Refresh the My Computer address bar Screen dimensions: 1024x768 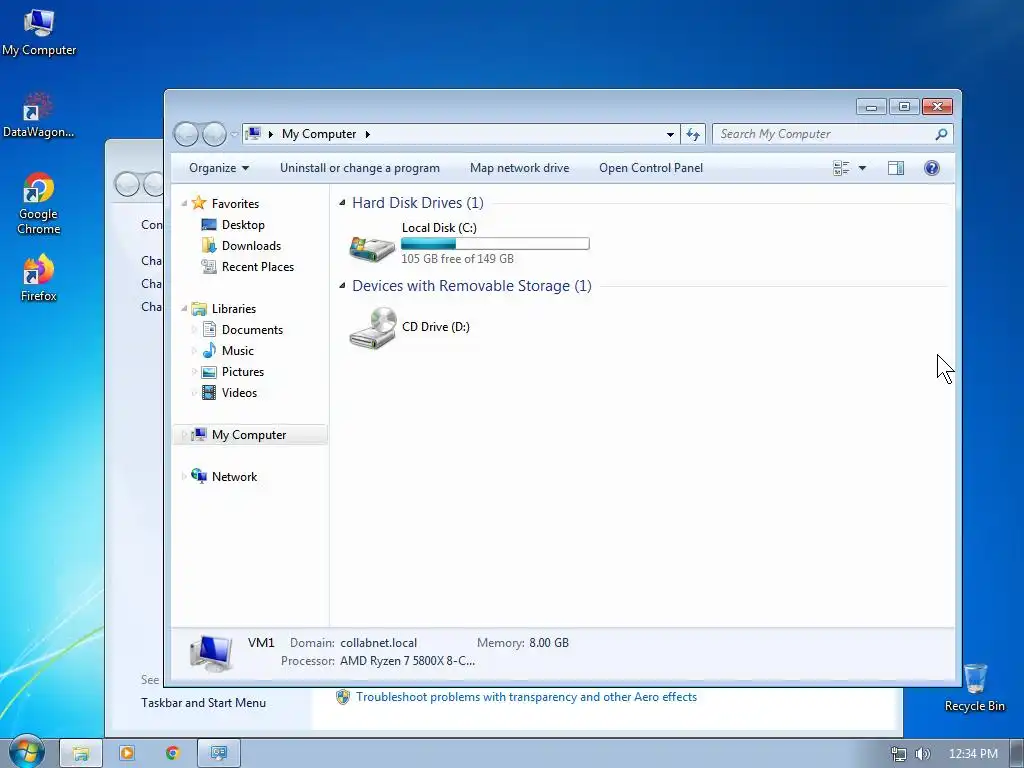tap(693, 134)
